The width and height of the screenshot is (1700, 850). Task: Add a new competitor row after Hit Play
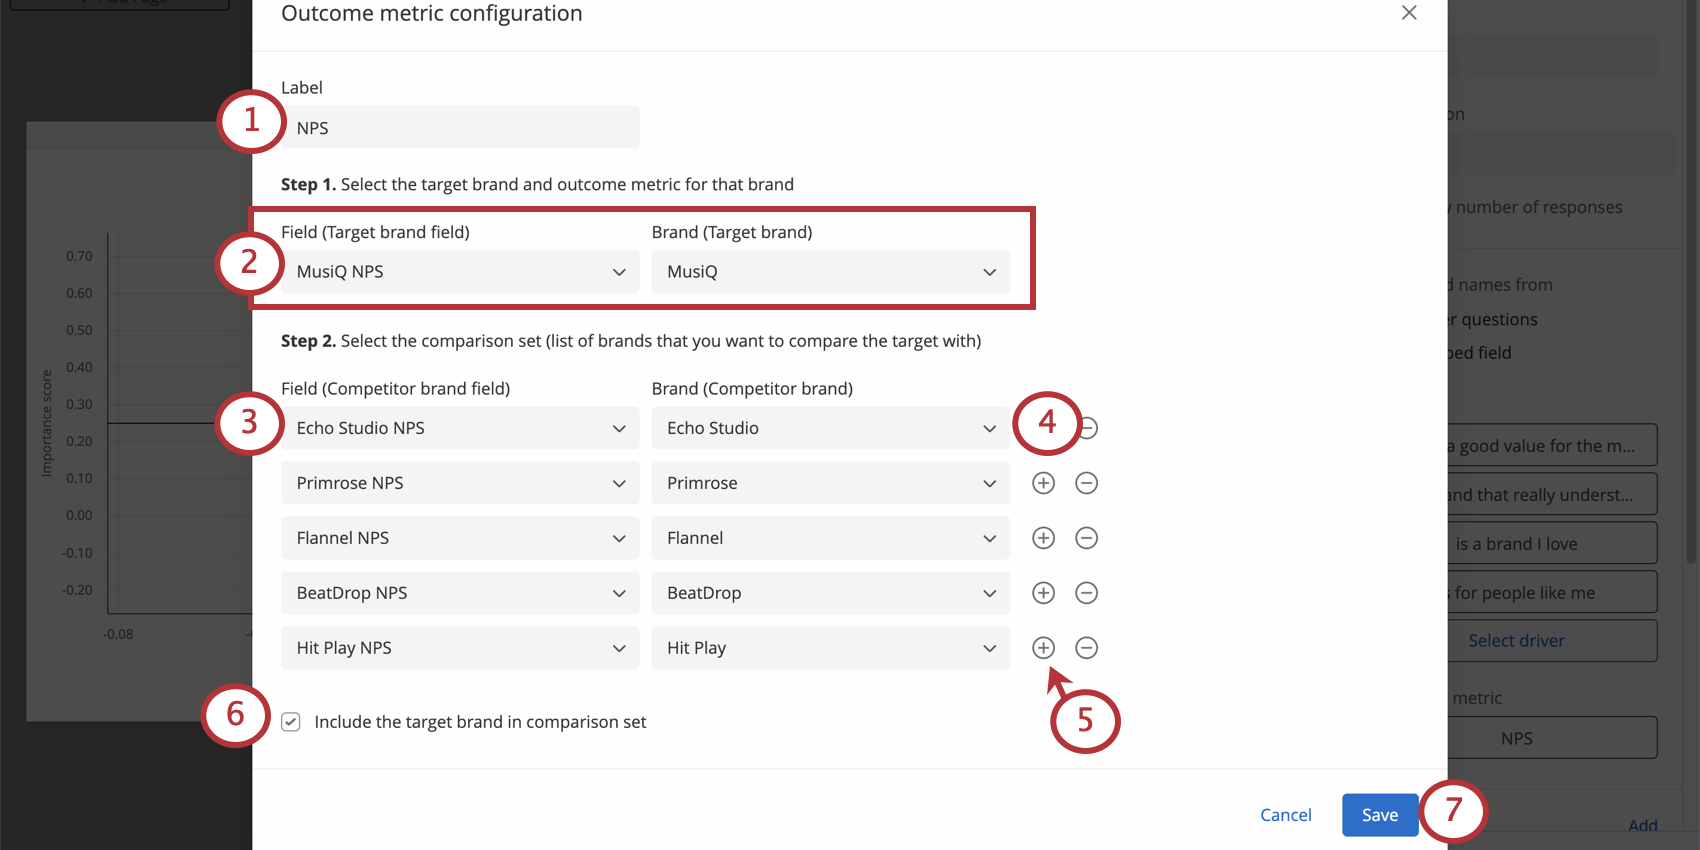coord(1043,647)
